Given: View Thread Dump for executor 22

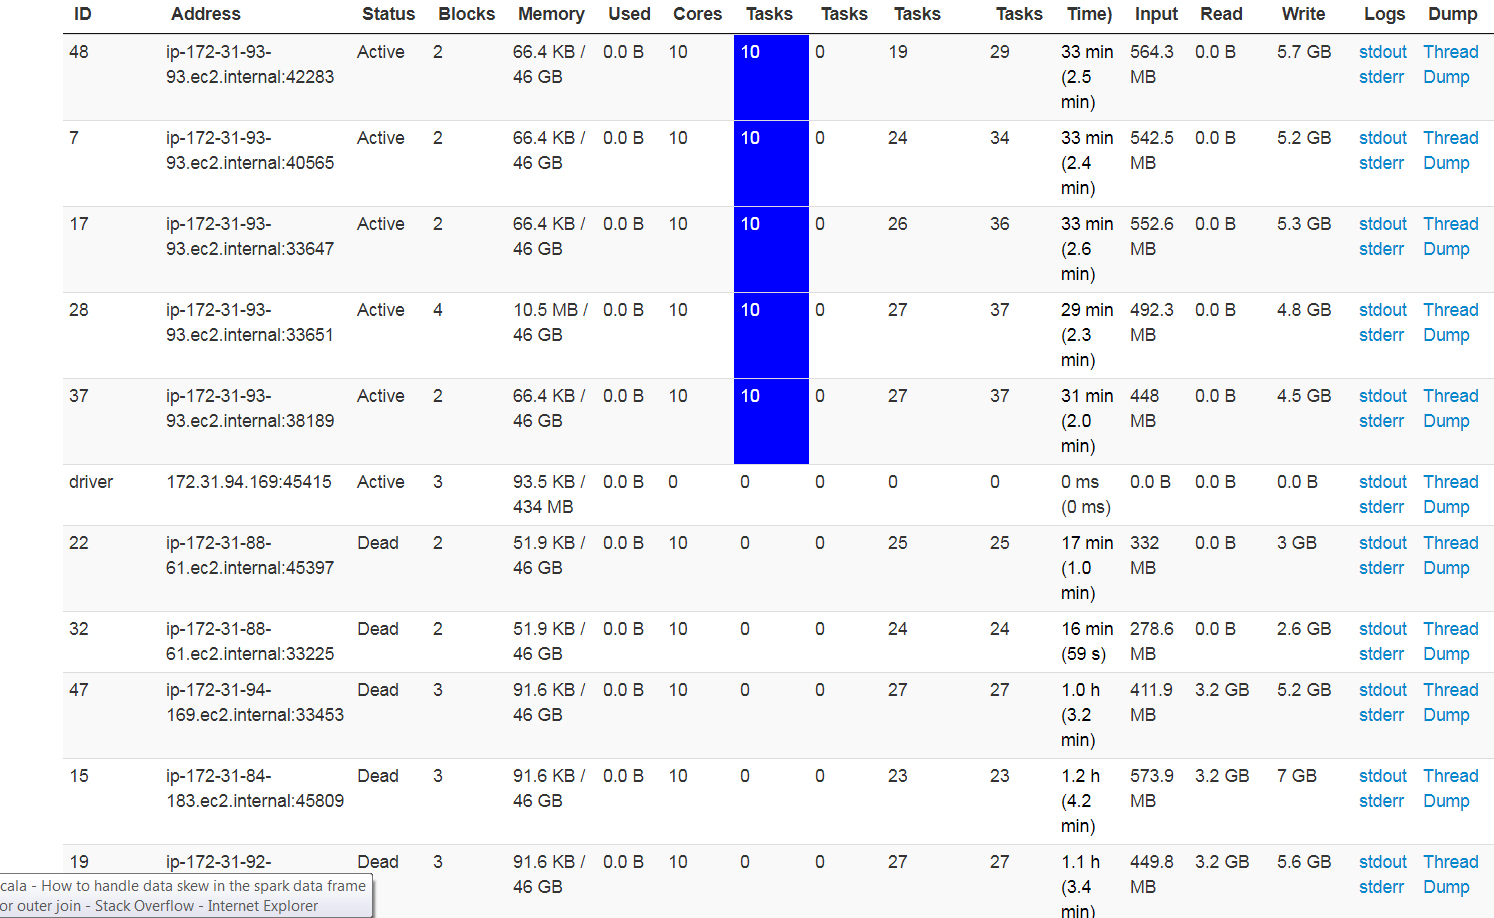Looking at the screenshot, I should coord(1450,555).
